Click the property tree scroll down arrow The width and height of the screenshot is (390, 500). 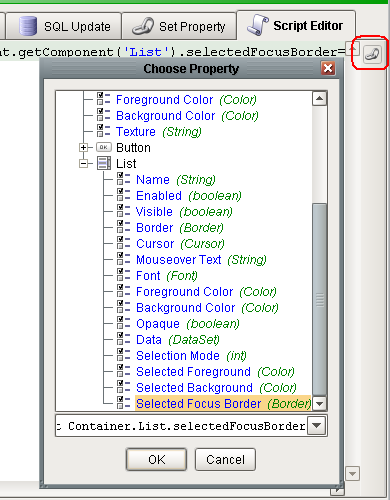[319, 404]
